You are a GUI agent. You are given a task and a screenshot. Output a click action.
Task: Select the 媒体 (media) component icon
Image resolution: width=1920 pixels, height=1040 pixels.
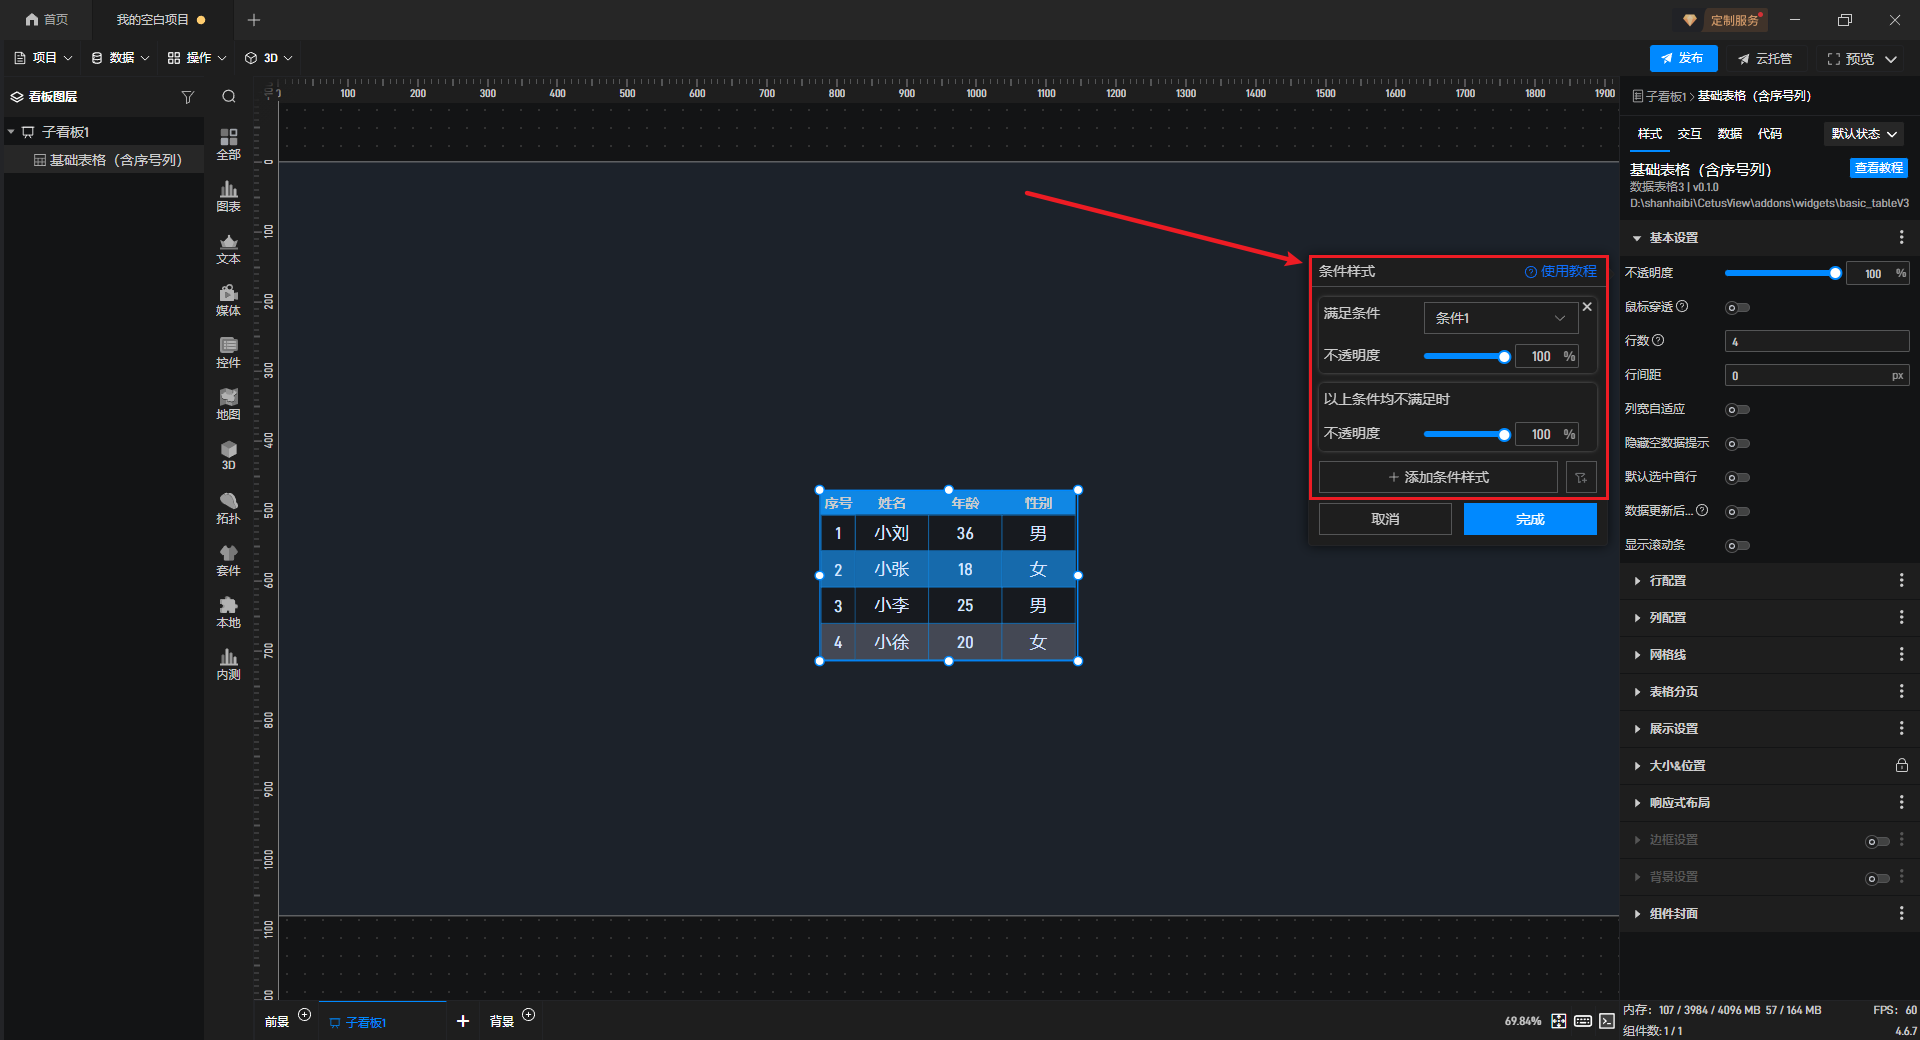(x=228, y=300)
